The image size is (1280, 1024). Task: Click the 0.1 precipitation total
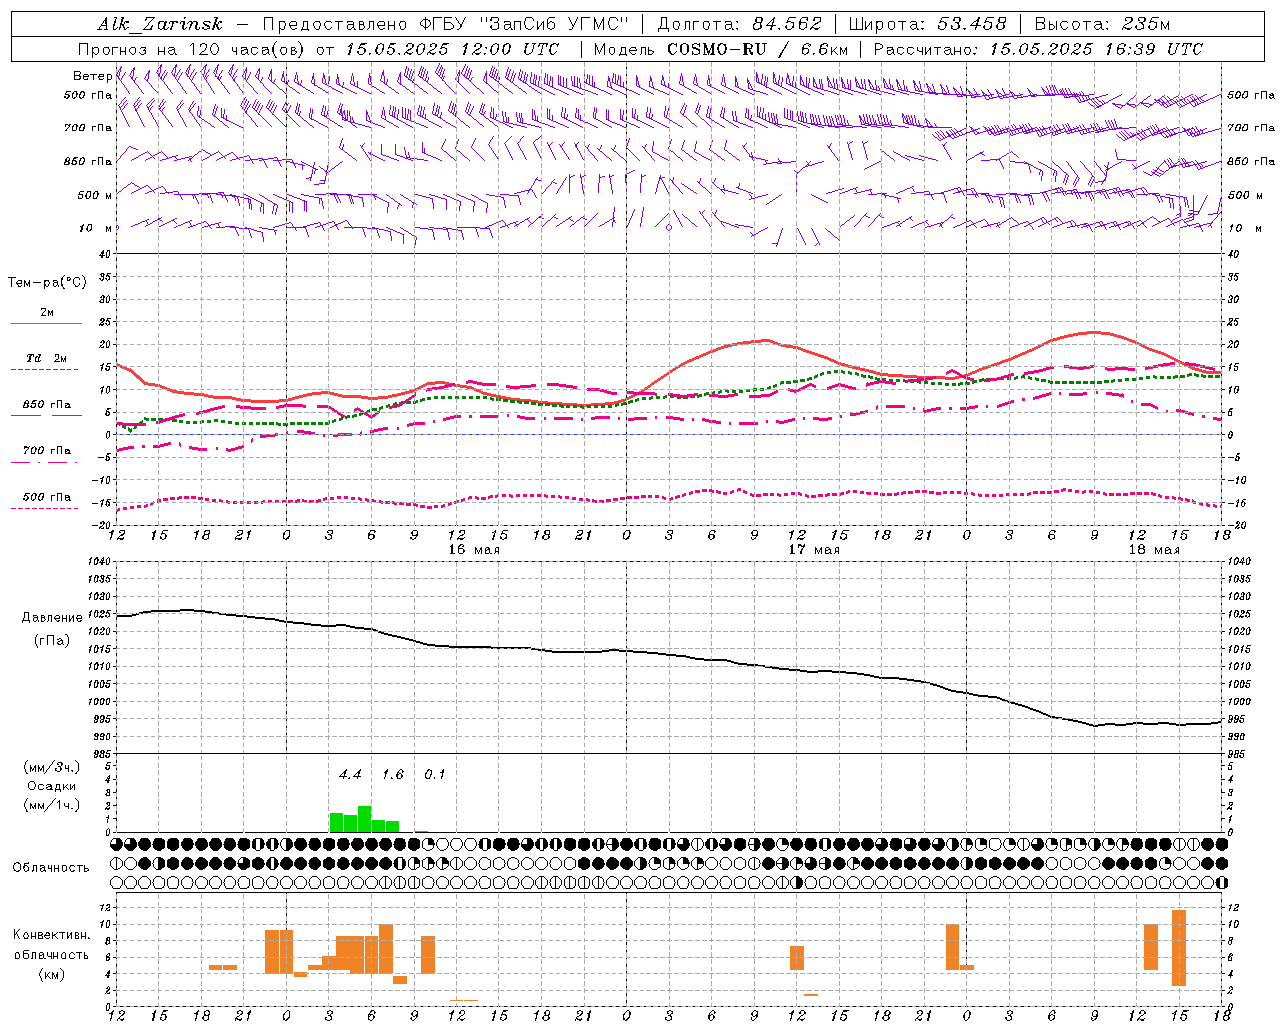435,774
